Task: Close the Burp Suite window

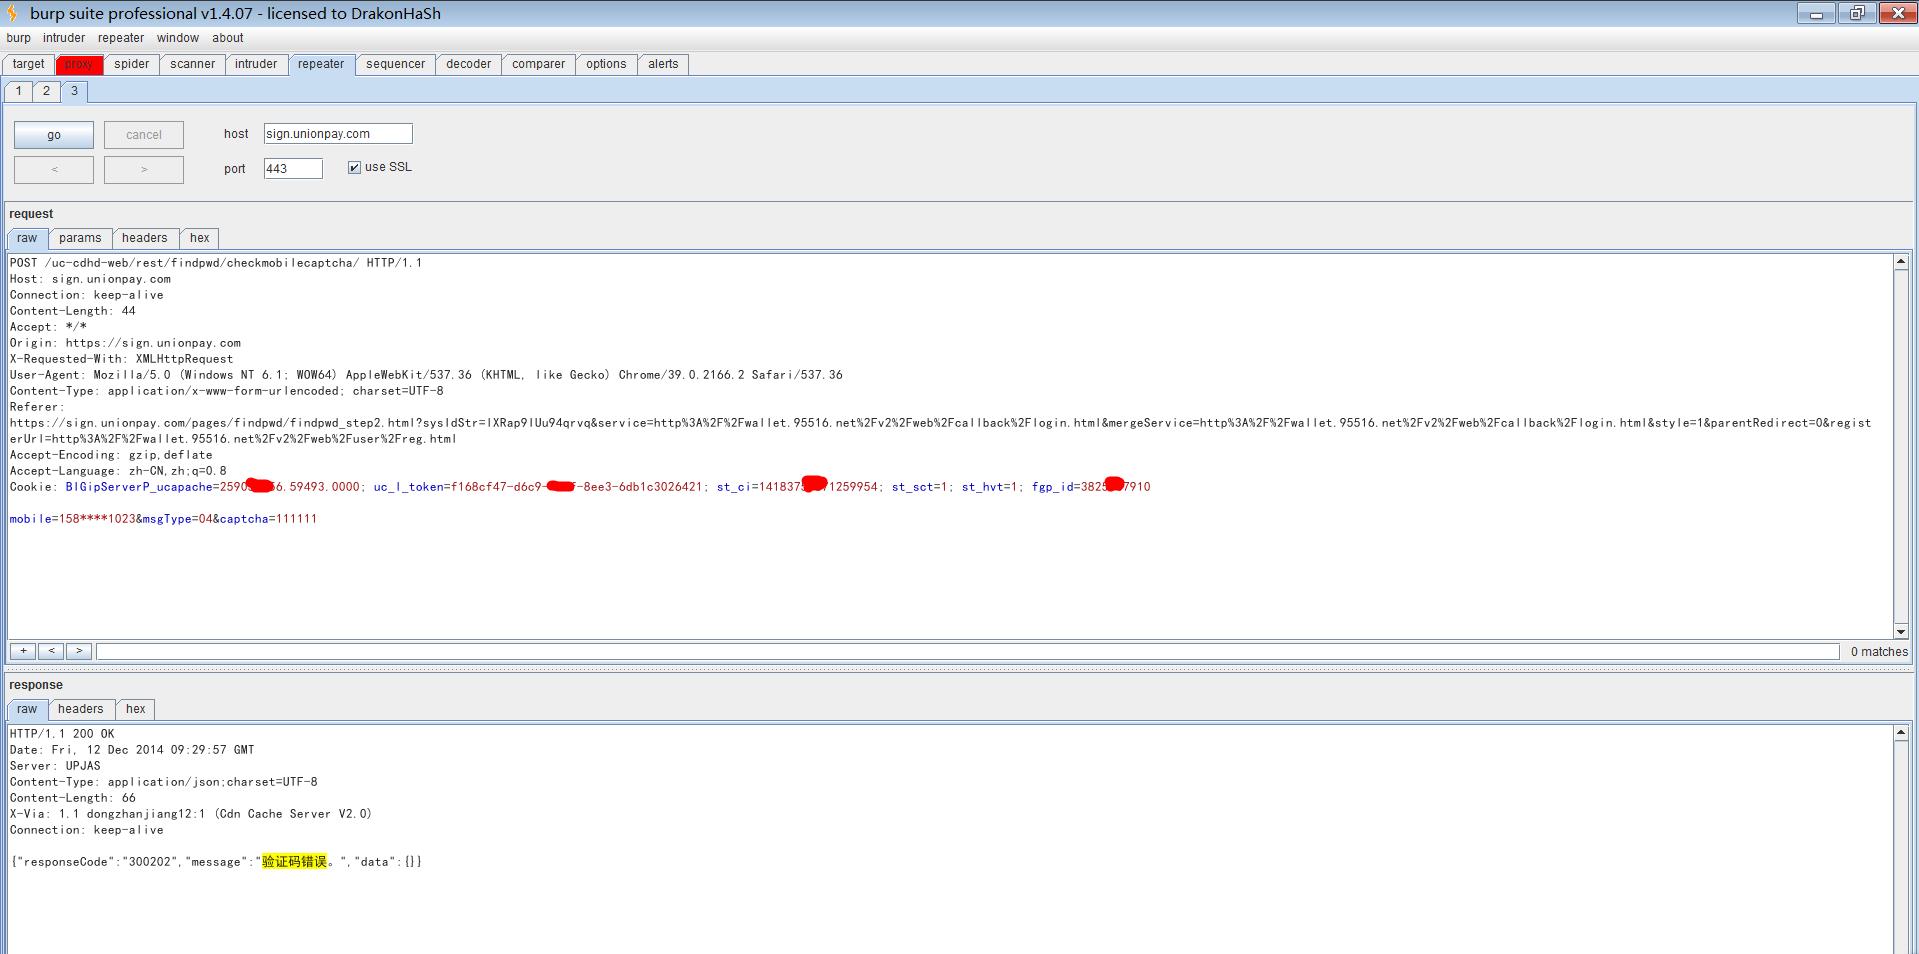Action: point(1898,13)
